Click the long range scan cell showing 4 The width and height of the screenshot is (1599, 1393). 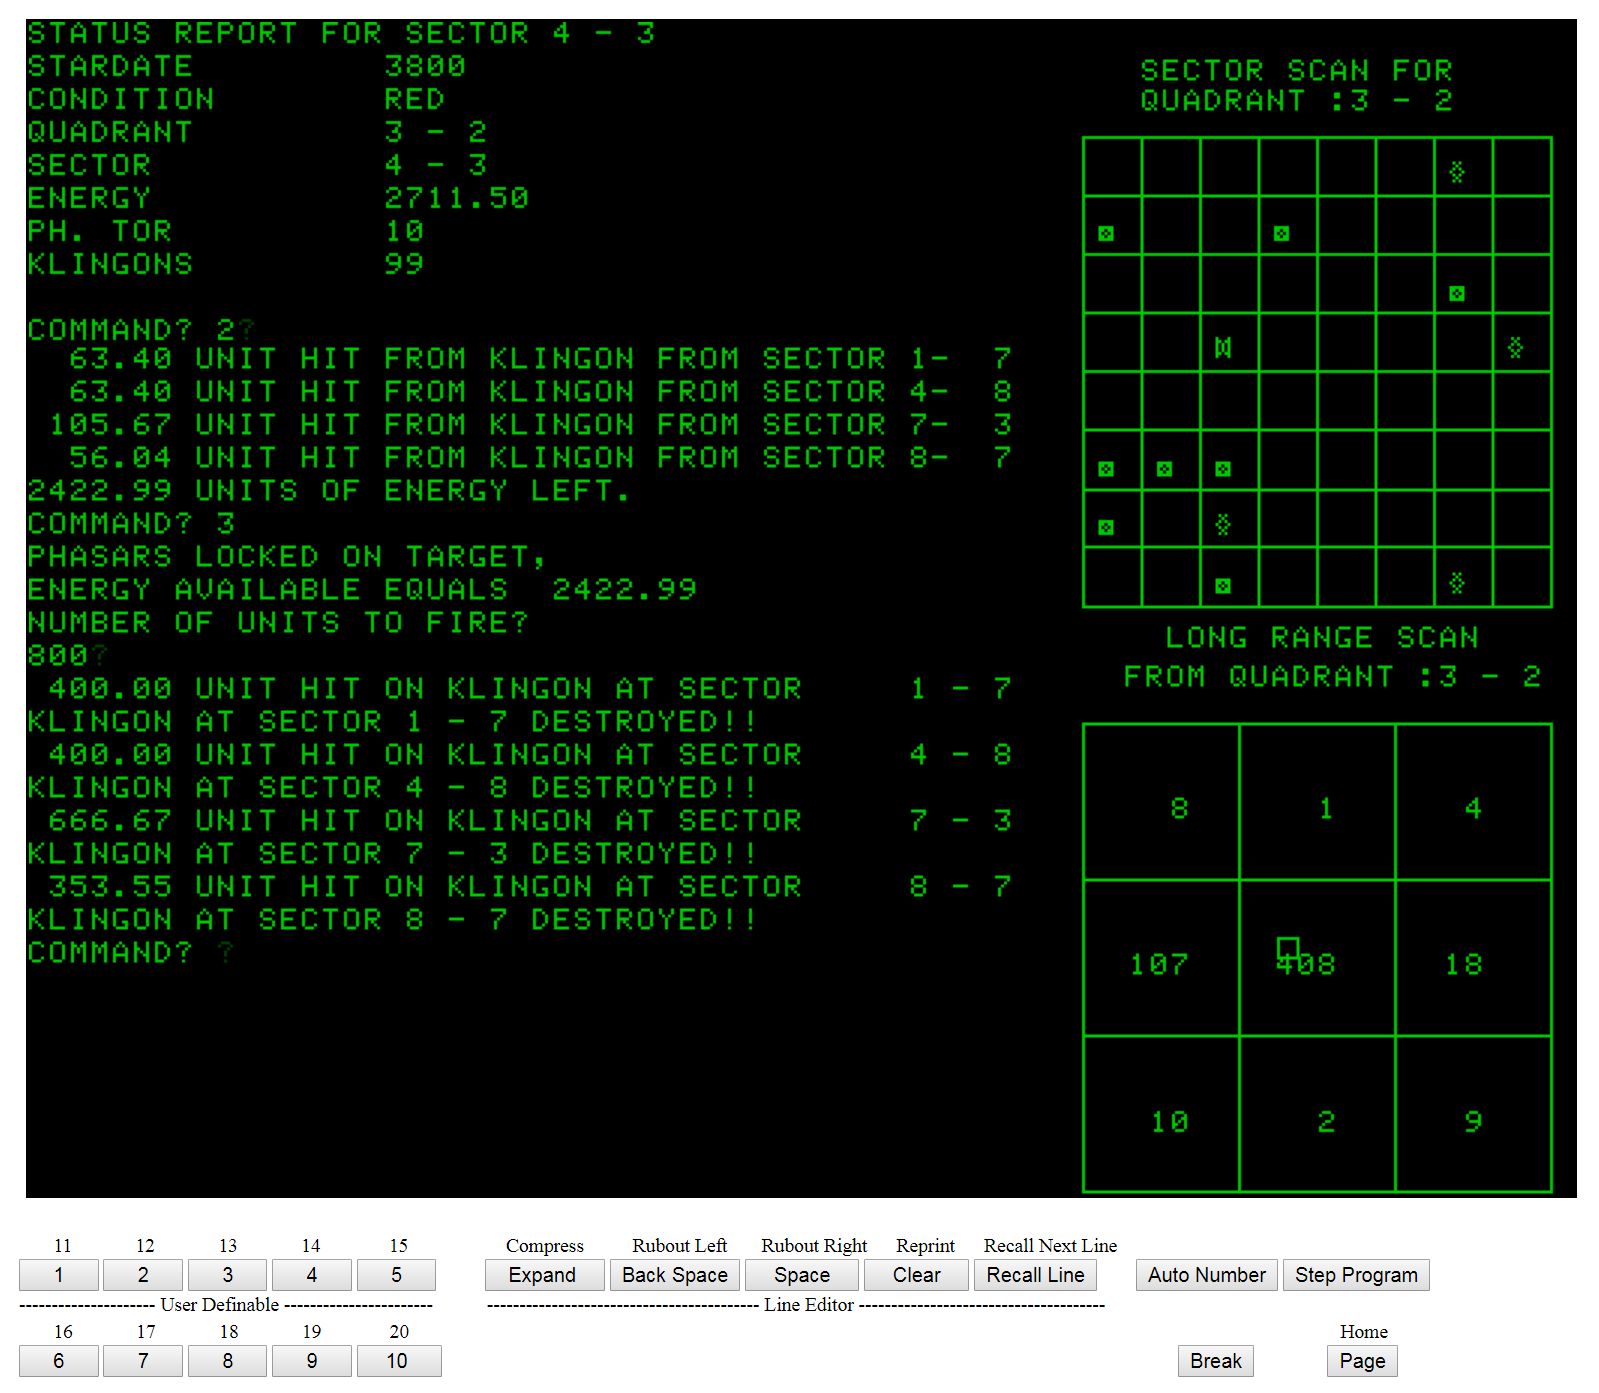pos(1473,802)
